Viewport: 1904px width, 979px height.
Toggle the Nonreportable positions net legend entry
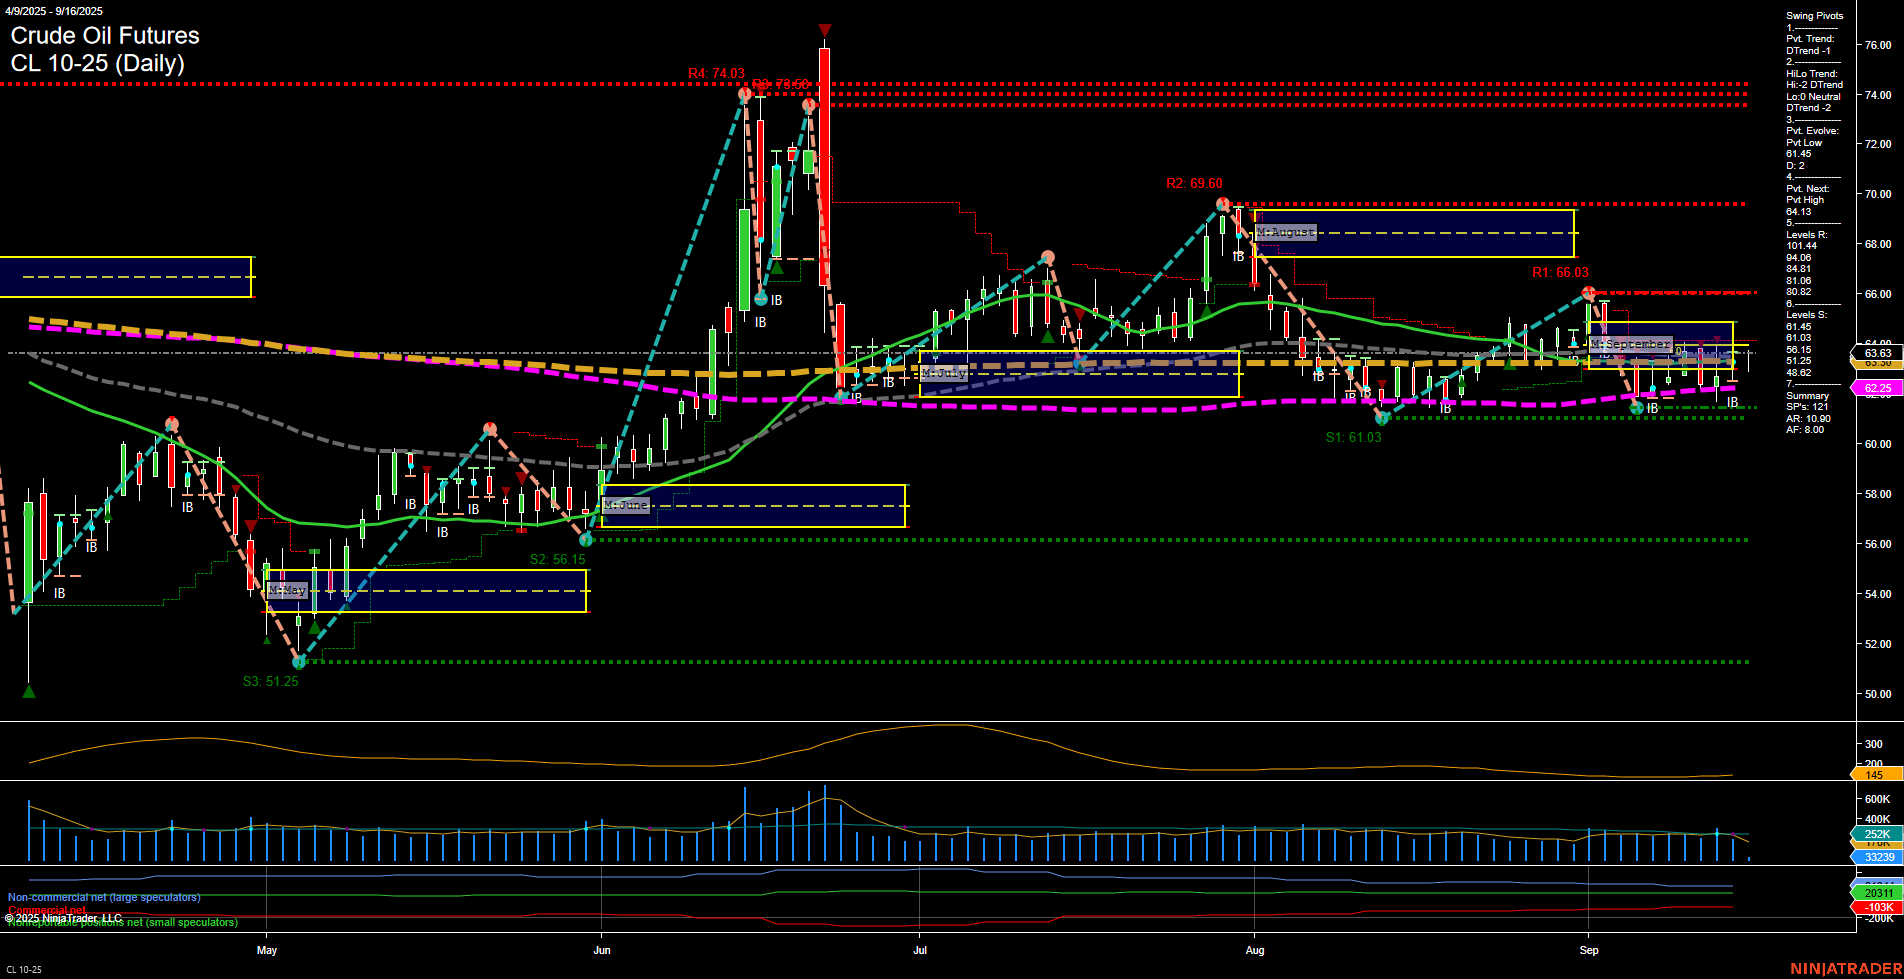(122, 922)
